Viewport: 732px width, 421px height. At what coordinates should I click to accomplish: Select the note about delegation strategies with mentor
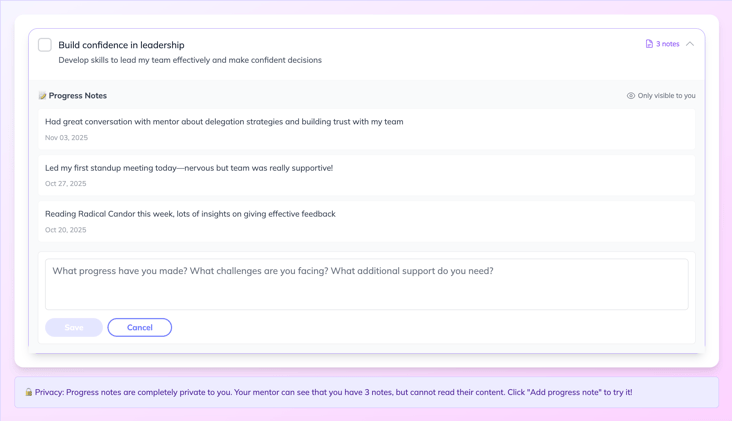366,129
